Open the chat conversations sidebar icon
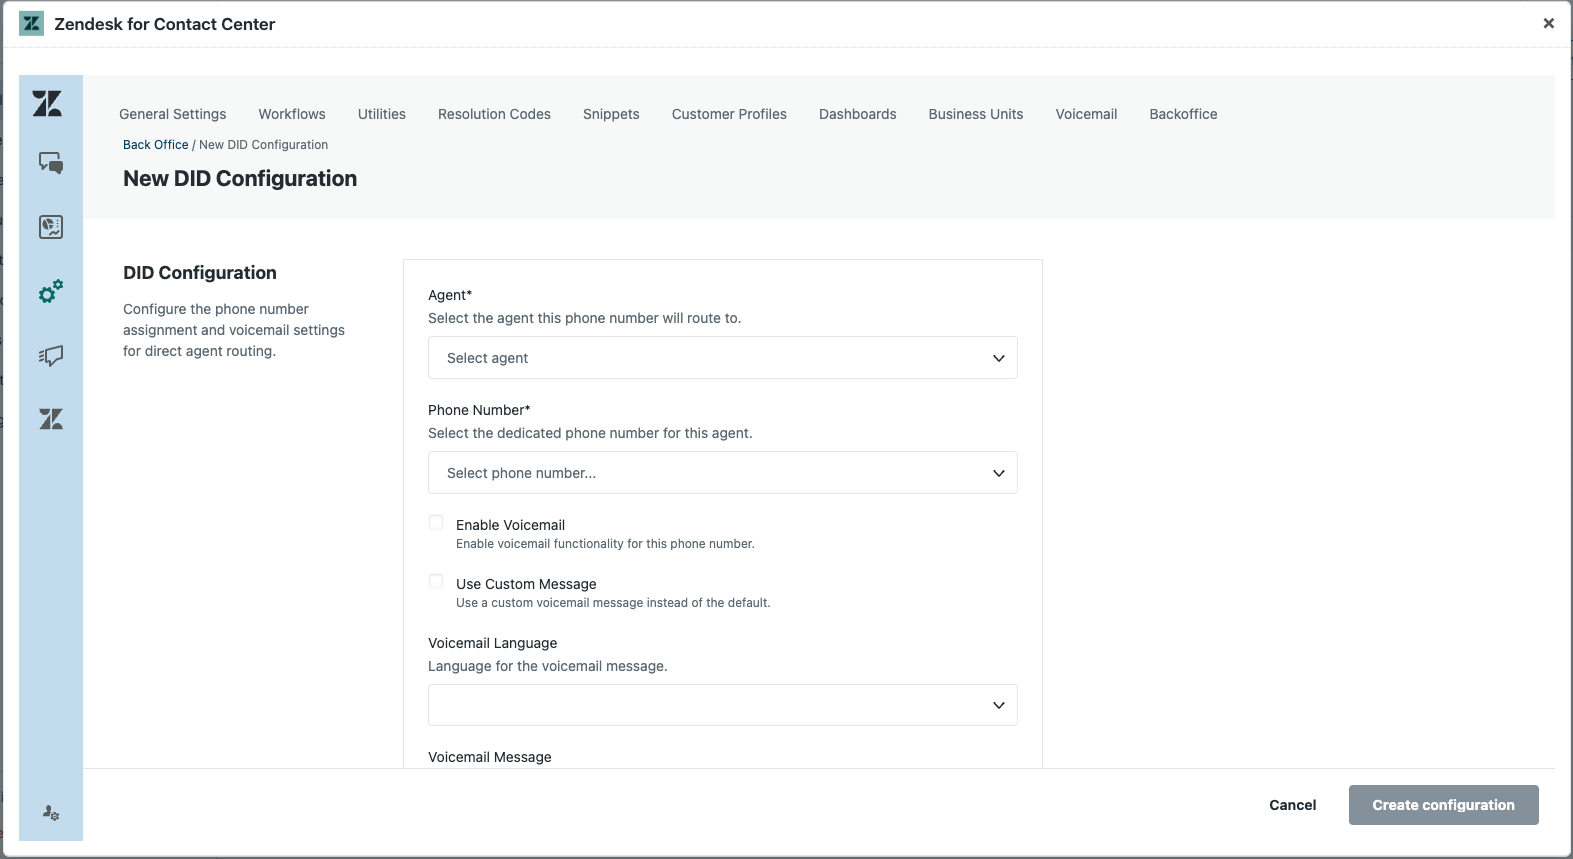This screenshot has width=1573, height=859. point(51,163)
